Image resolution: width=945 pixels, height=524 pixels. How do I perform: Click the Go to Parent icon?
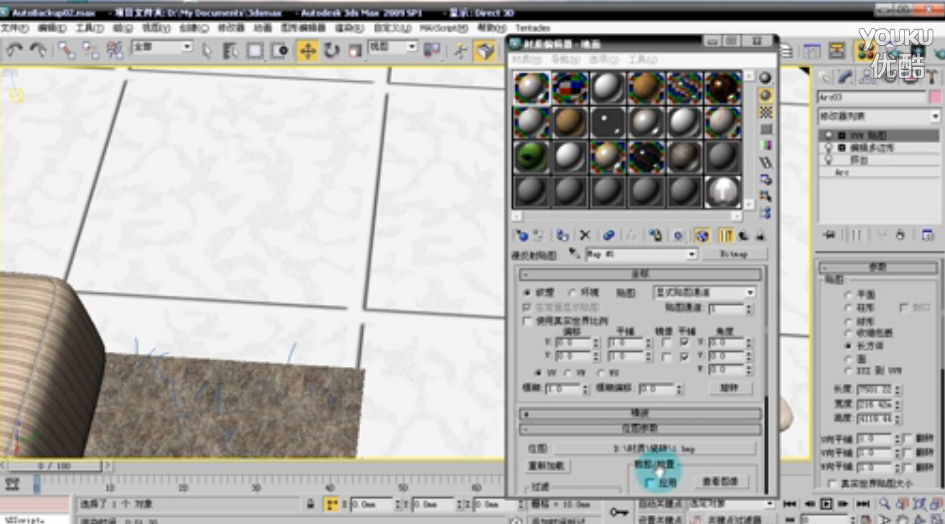(743, 236)
